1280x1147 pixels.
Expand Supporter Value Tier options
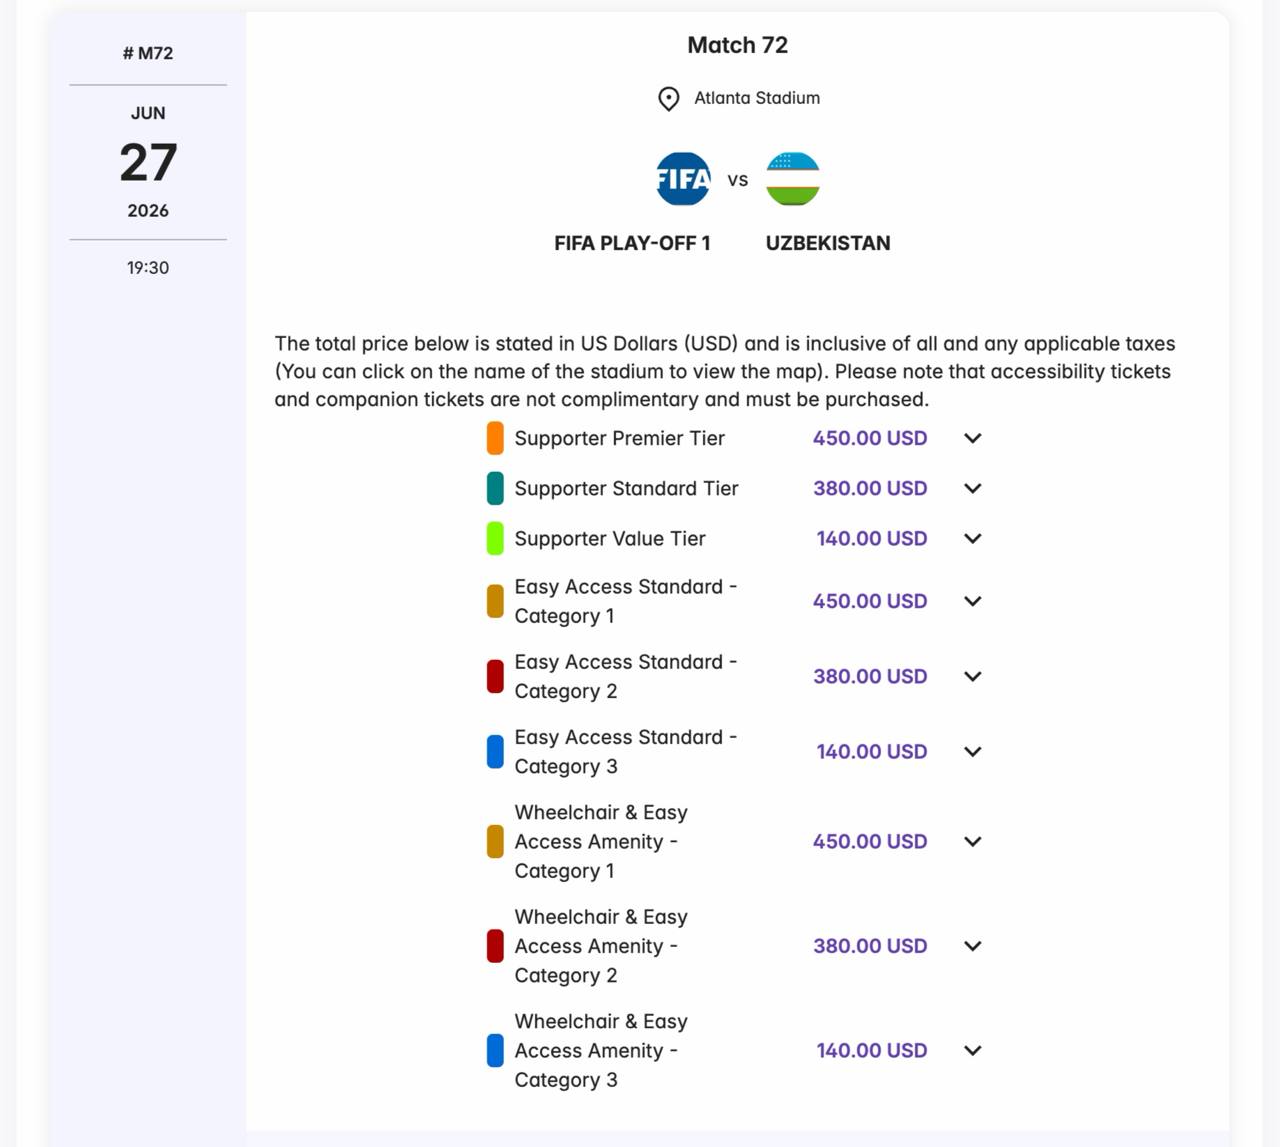972,538
